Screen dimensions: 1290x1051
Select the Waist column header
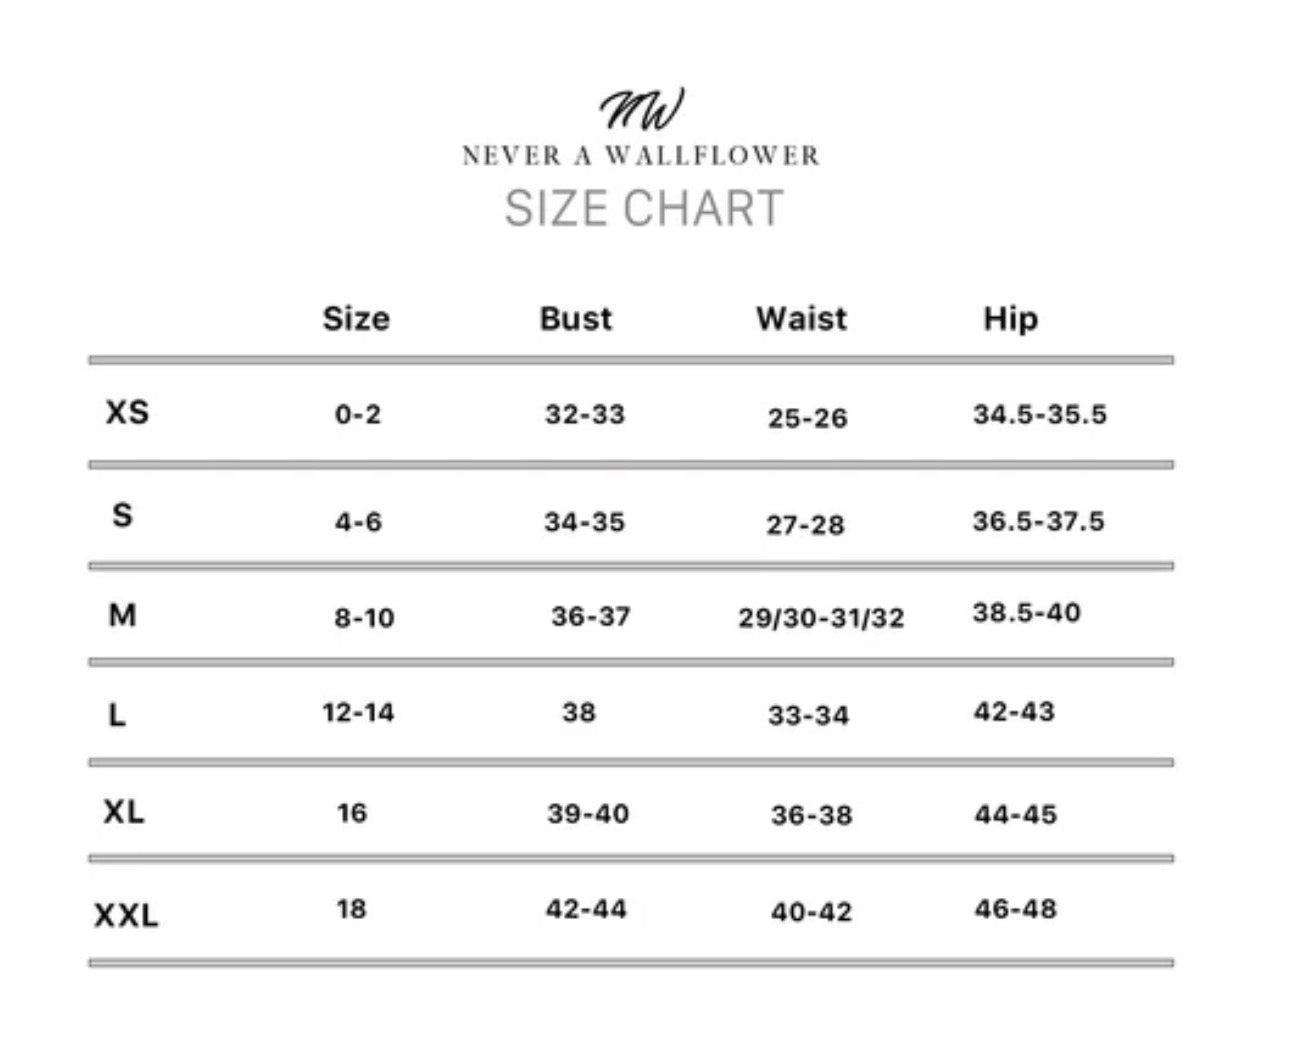point(801,318)
